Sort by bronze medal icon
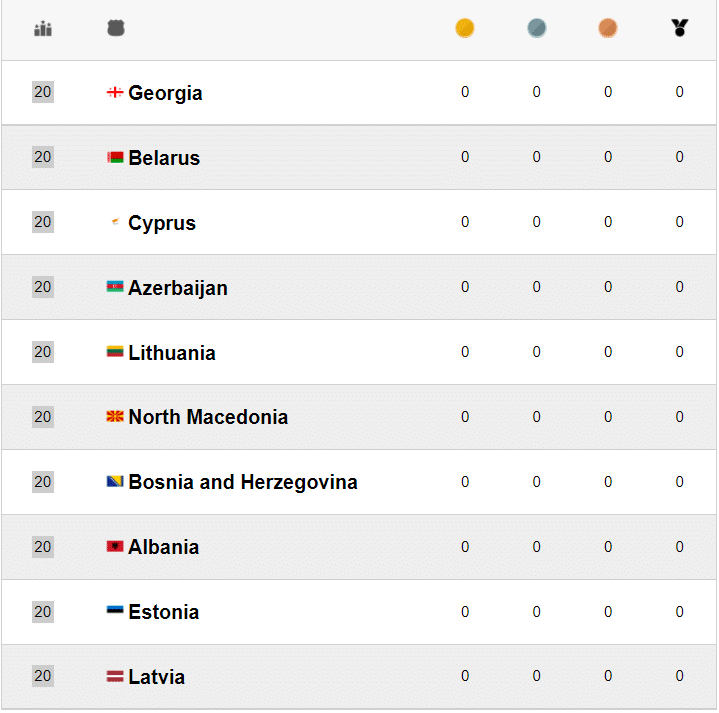Screen dimensions: 719x713 click(x=608, y=29)
